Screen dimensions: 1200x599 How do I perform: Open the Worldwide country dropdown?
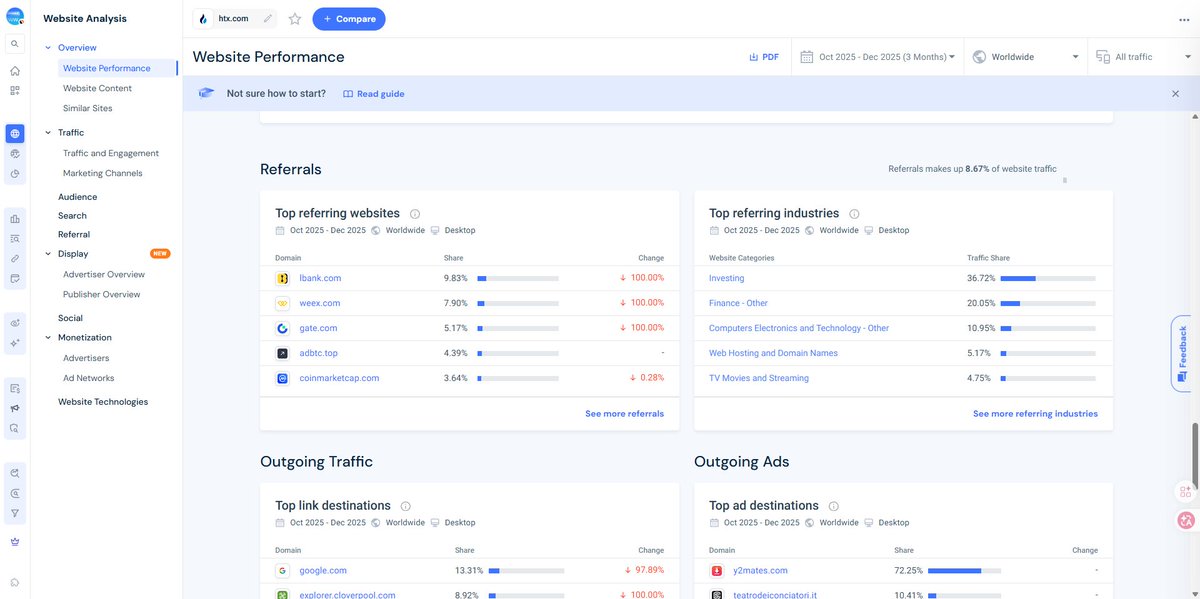pyautogui.click(x=1026, y=57)
